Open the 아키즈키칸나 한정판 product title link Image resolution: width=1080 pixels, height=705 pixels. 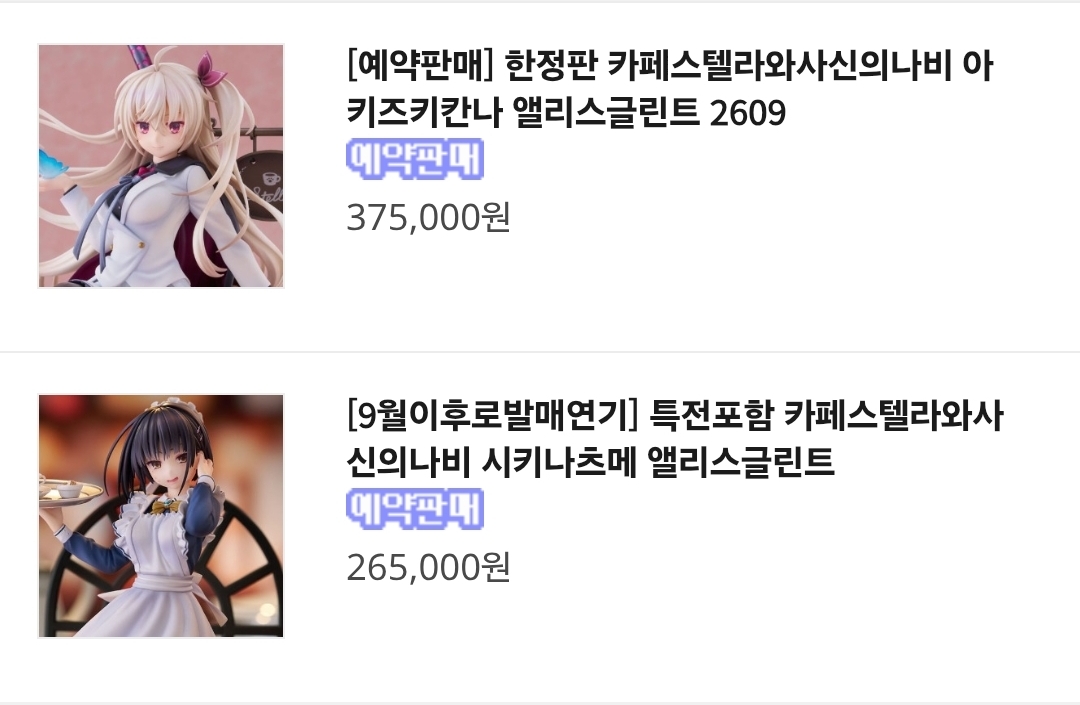point(669,89)
